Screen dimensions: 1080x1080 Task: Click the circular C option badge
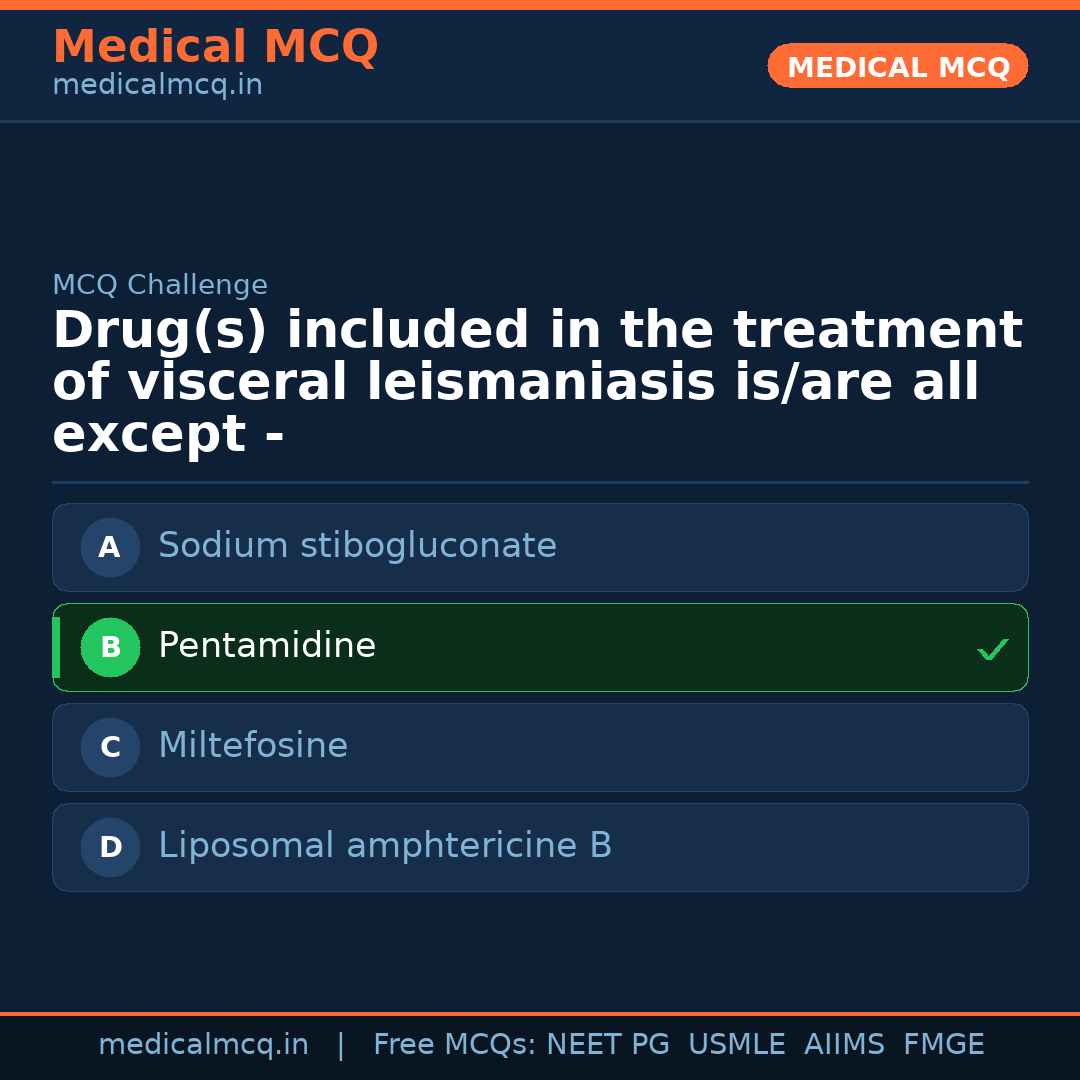point(110,747)
